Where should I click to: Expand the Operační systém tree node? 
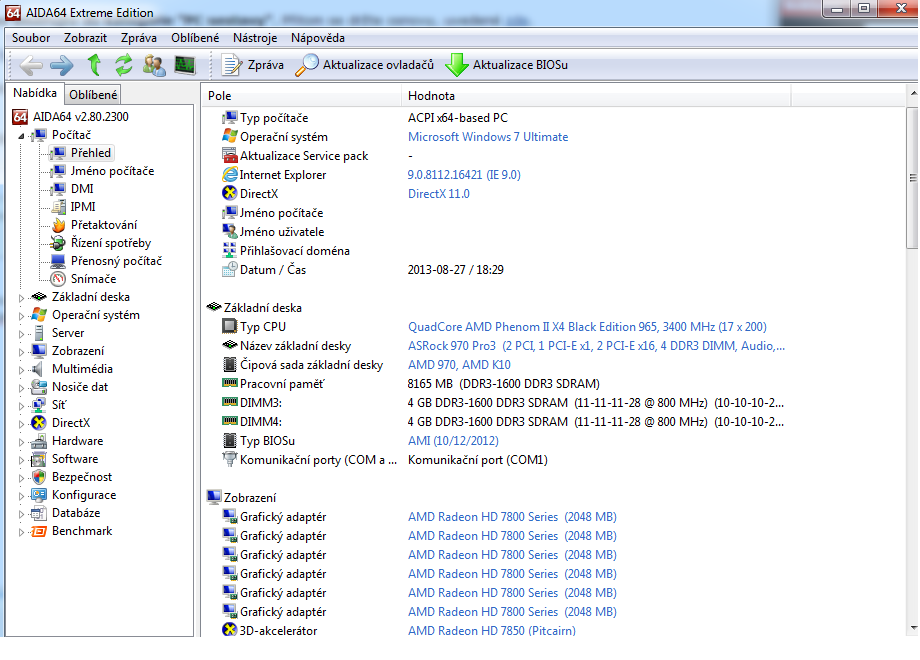pos(23,315)
